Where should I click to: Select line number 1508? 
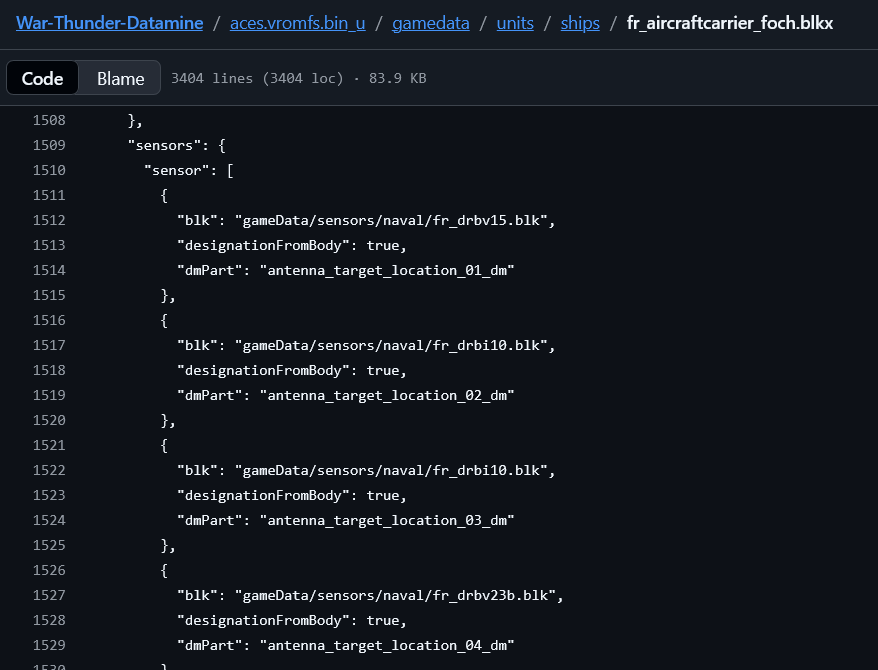[49, 120]
